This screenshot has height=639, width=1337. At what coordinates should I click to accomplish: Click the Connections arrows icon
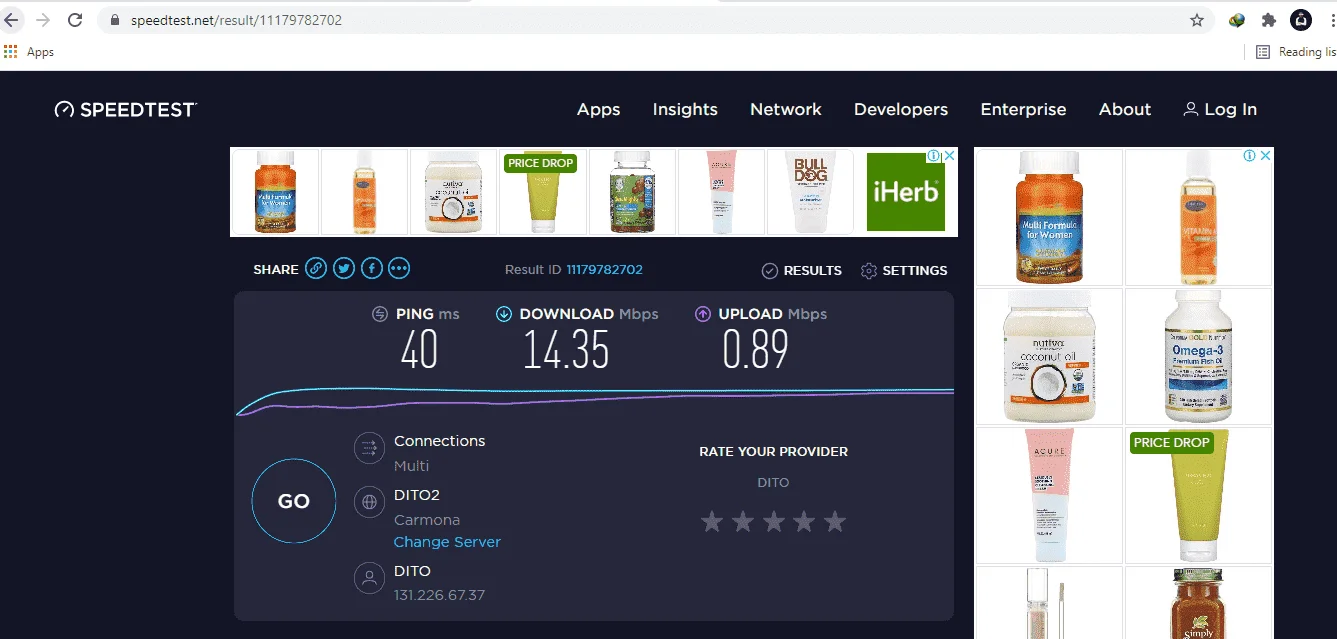(x=369, y=448)
